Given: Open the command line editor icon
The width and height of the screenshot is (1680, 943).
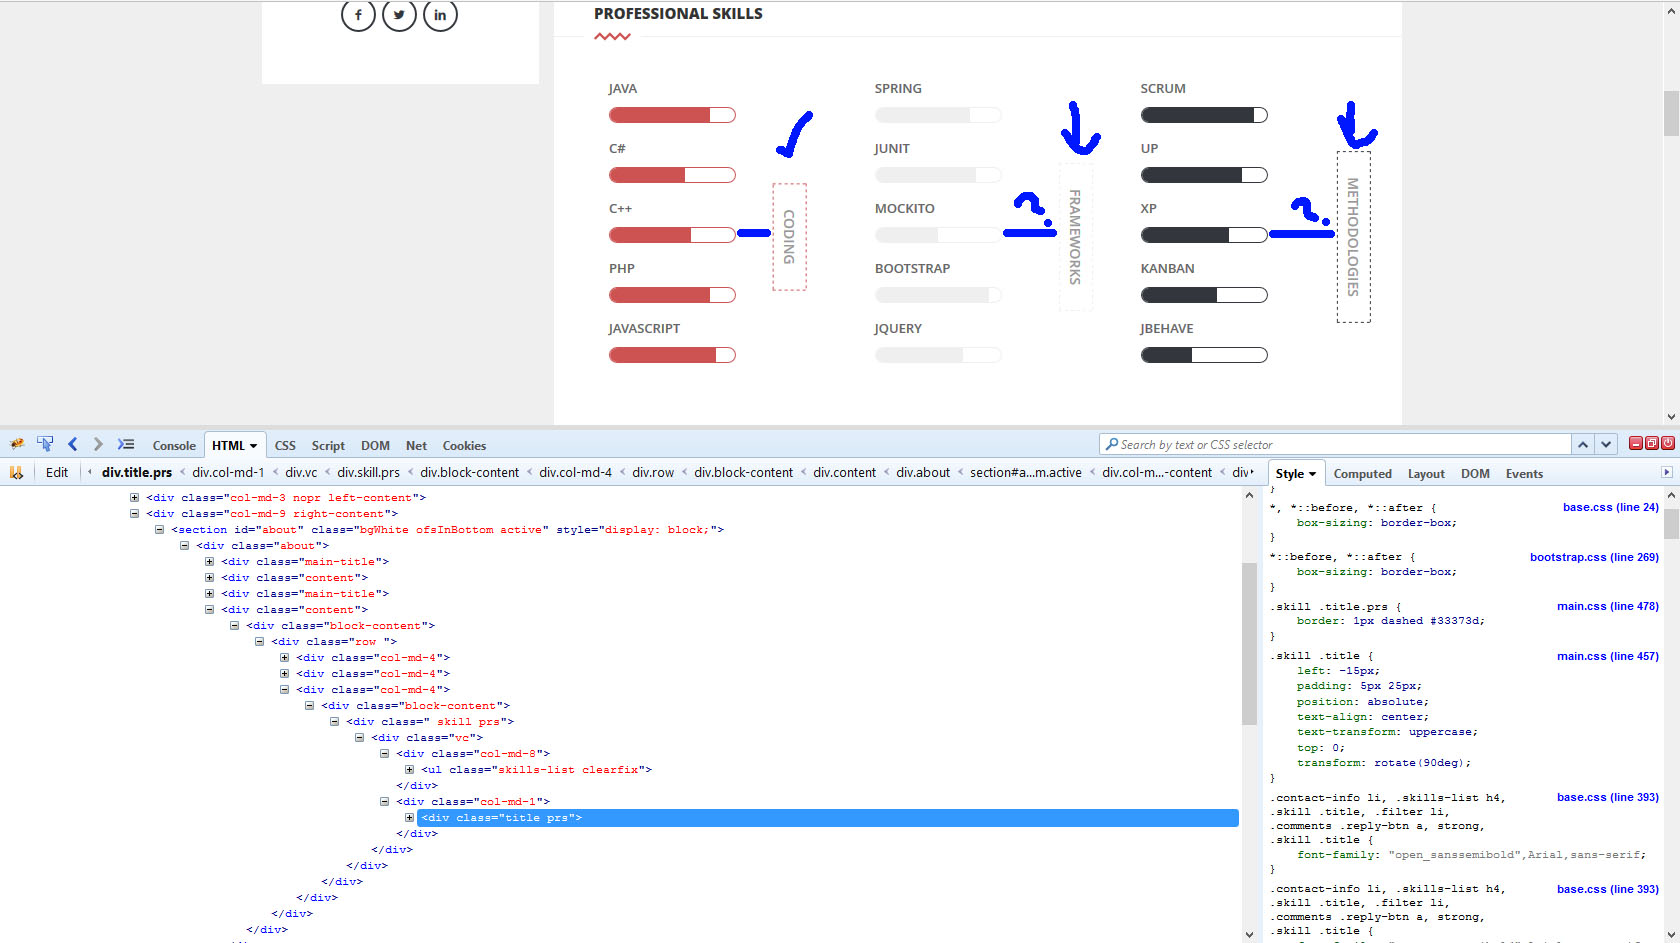Looking at the screenshot, I should coord(125,443).
